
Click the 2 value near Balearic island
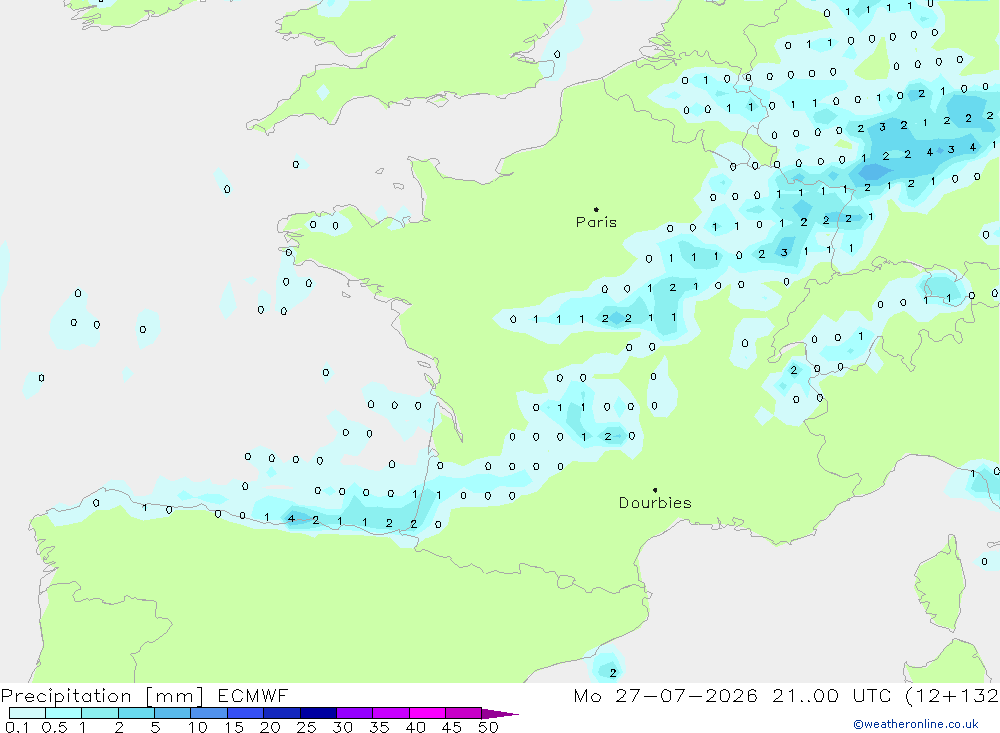613,673
